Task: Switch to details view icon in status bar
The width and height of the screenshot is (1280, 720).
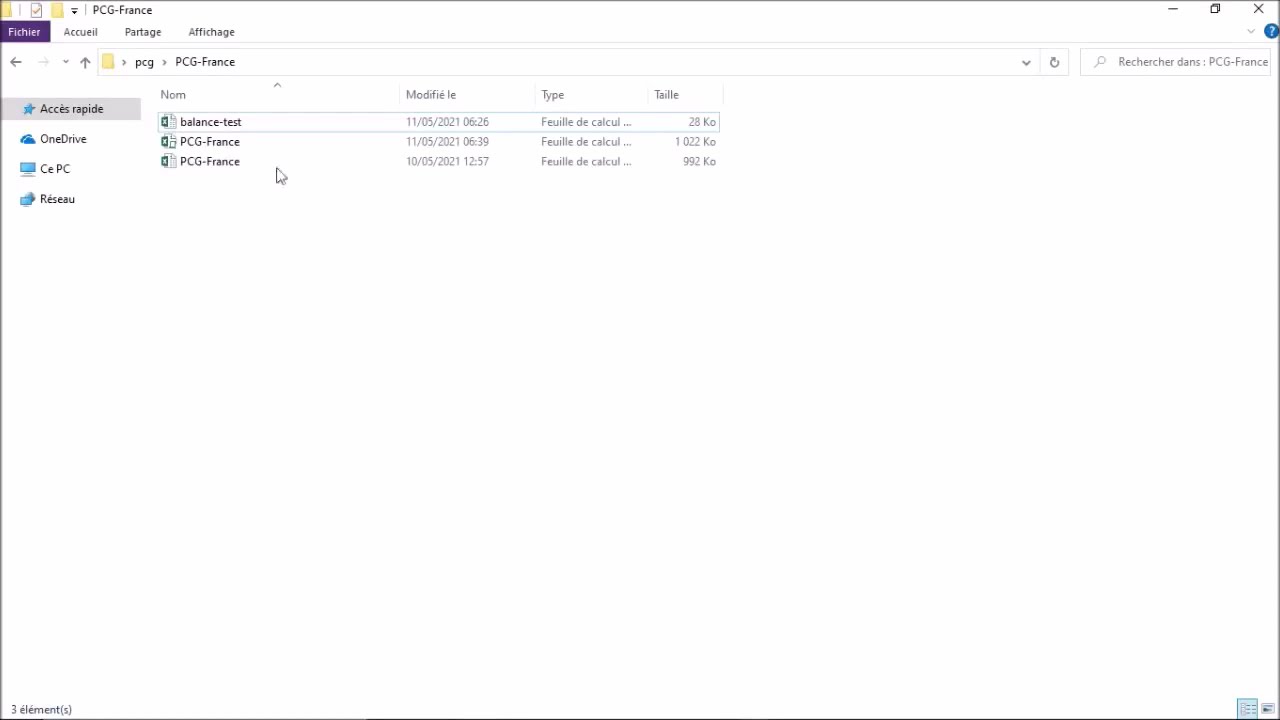Action: [x=1248, y=709]
